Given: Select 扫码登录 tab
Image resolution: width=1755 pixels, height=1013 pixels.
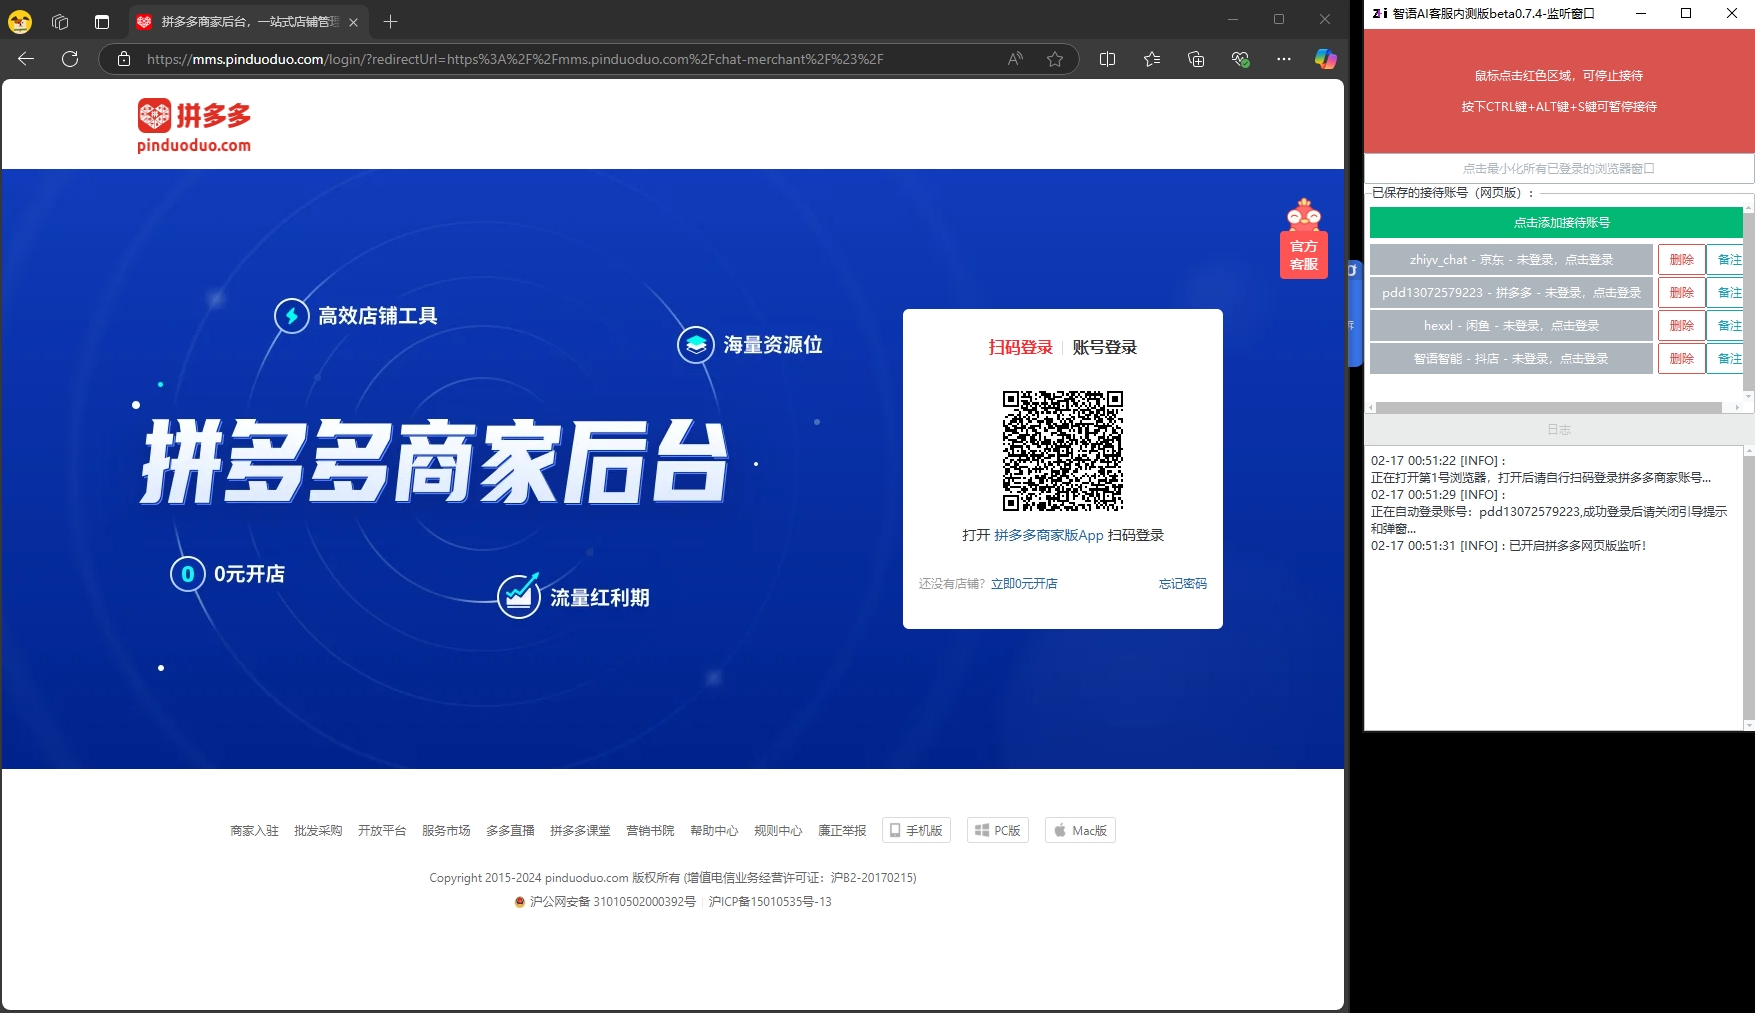Looking at the screenshot, I should [x=1020, y=347].
